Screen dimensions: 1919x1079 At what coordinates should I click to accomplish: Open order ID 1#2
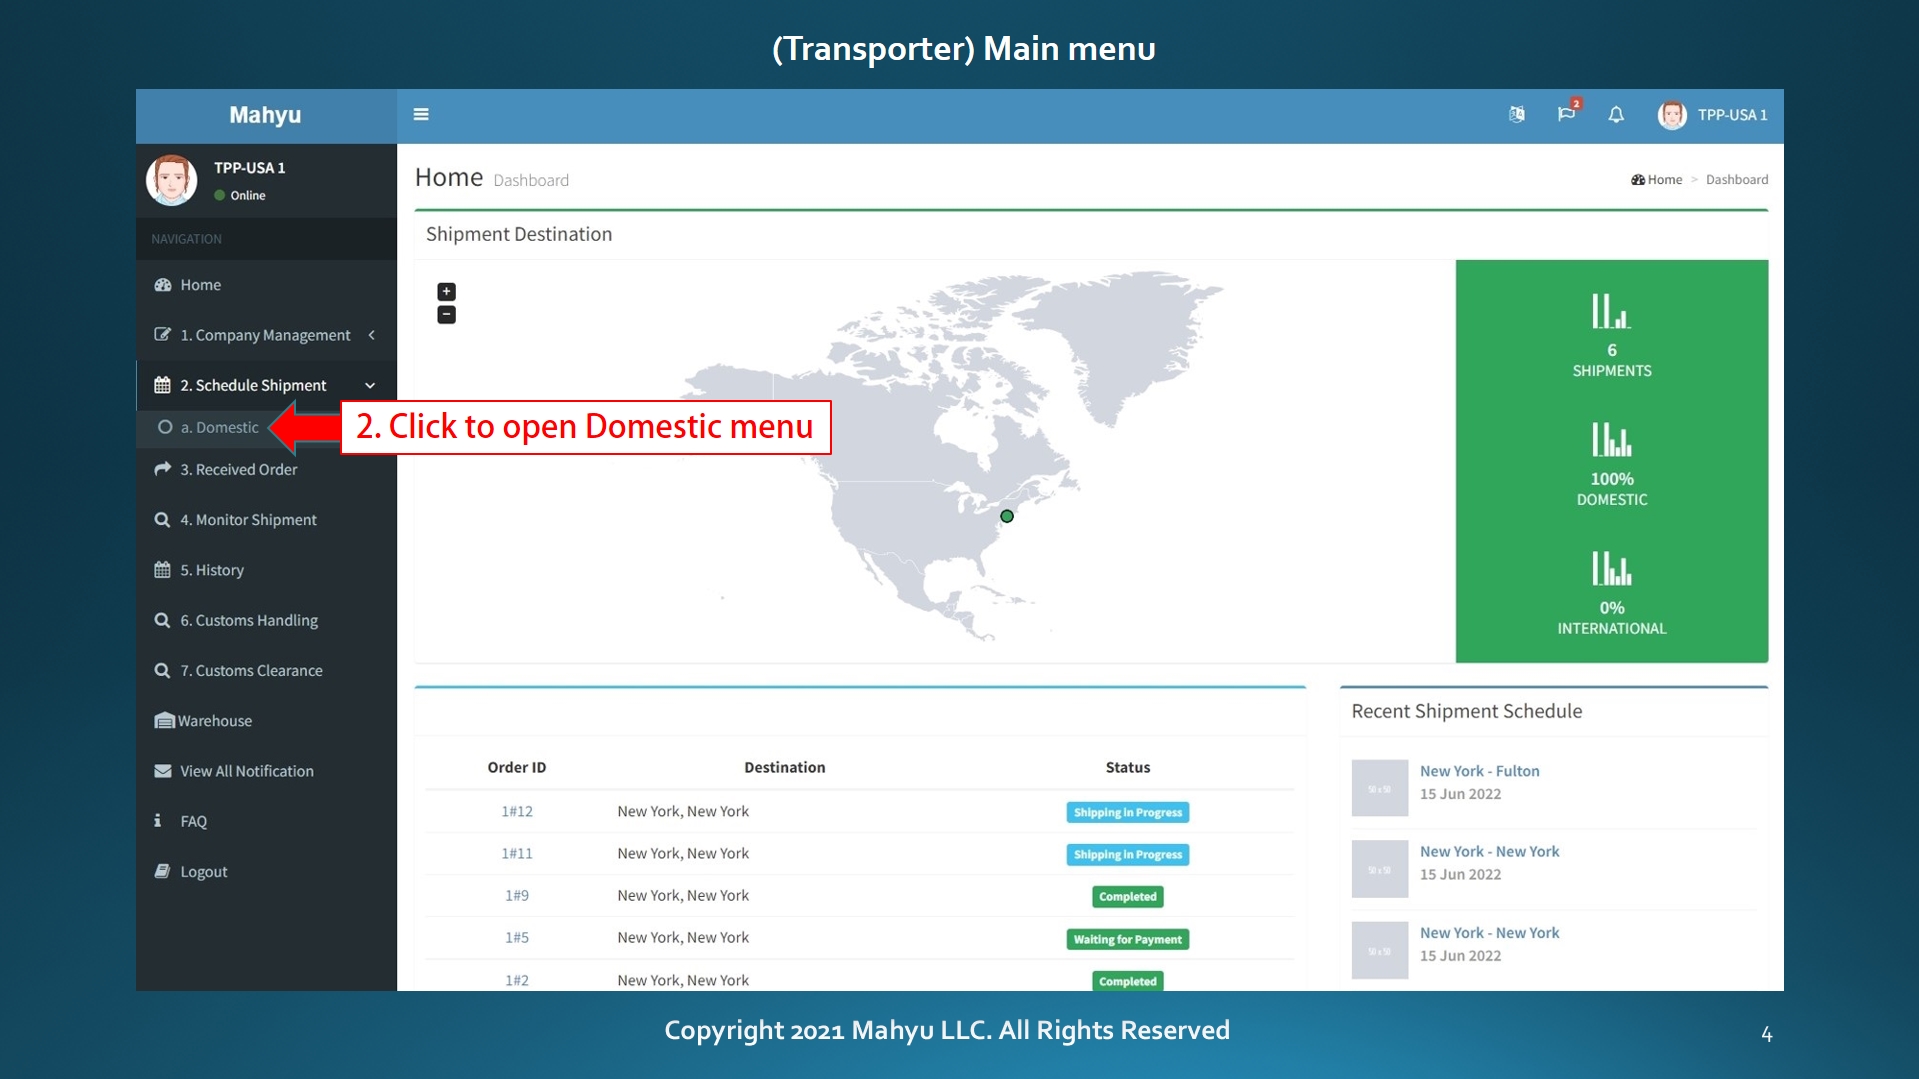click(516, 980)
